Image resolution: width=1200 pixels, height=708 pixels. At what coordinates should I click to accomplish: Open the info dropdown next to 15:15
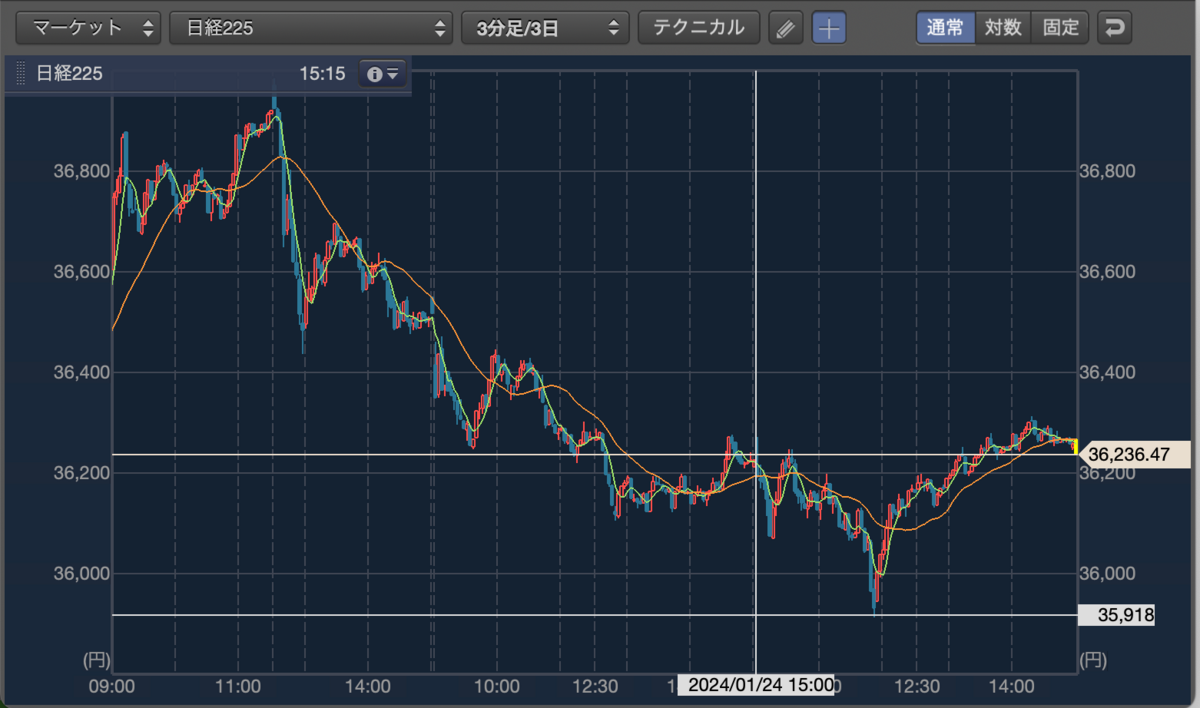click(384, 74)
